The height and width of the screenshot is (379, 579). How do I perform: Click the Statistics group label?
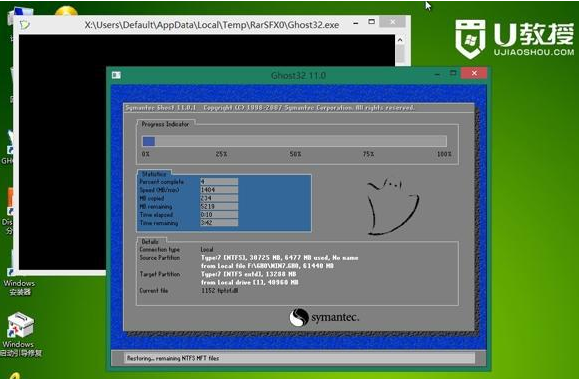tap(154, 174)
